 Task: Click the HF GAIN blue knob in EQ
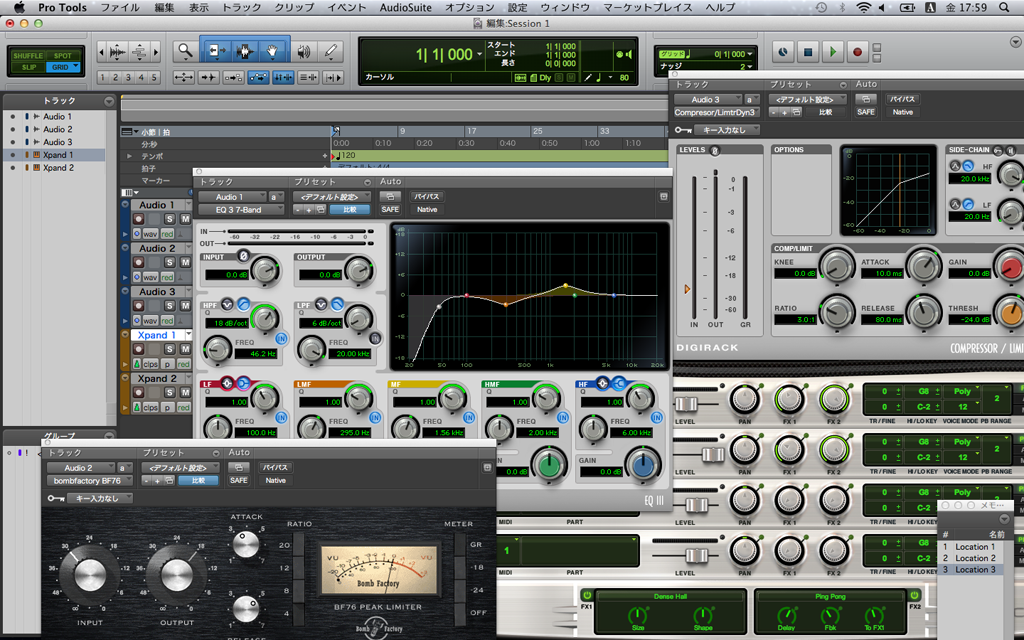(643, 464)
